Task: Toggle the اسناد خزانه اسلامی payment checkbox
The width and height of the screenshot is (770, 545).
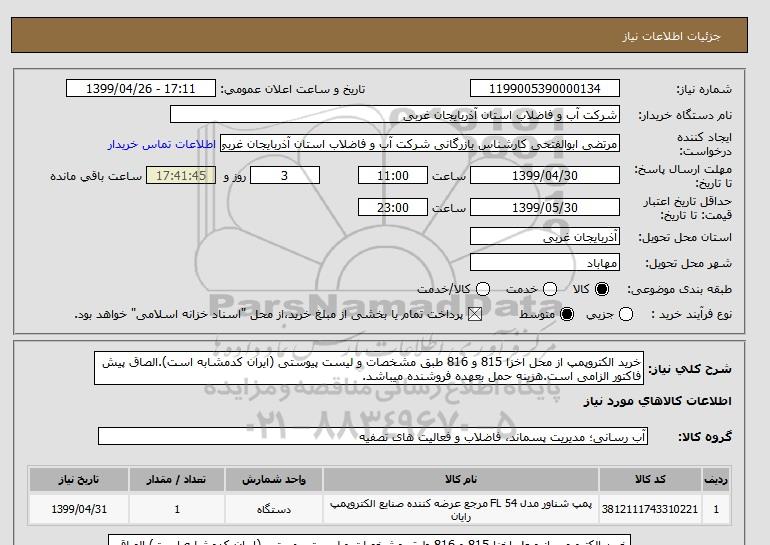Action: pyautogui.click(x=475, y=314)
